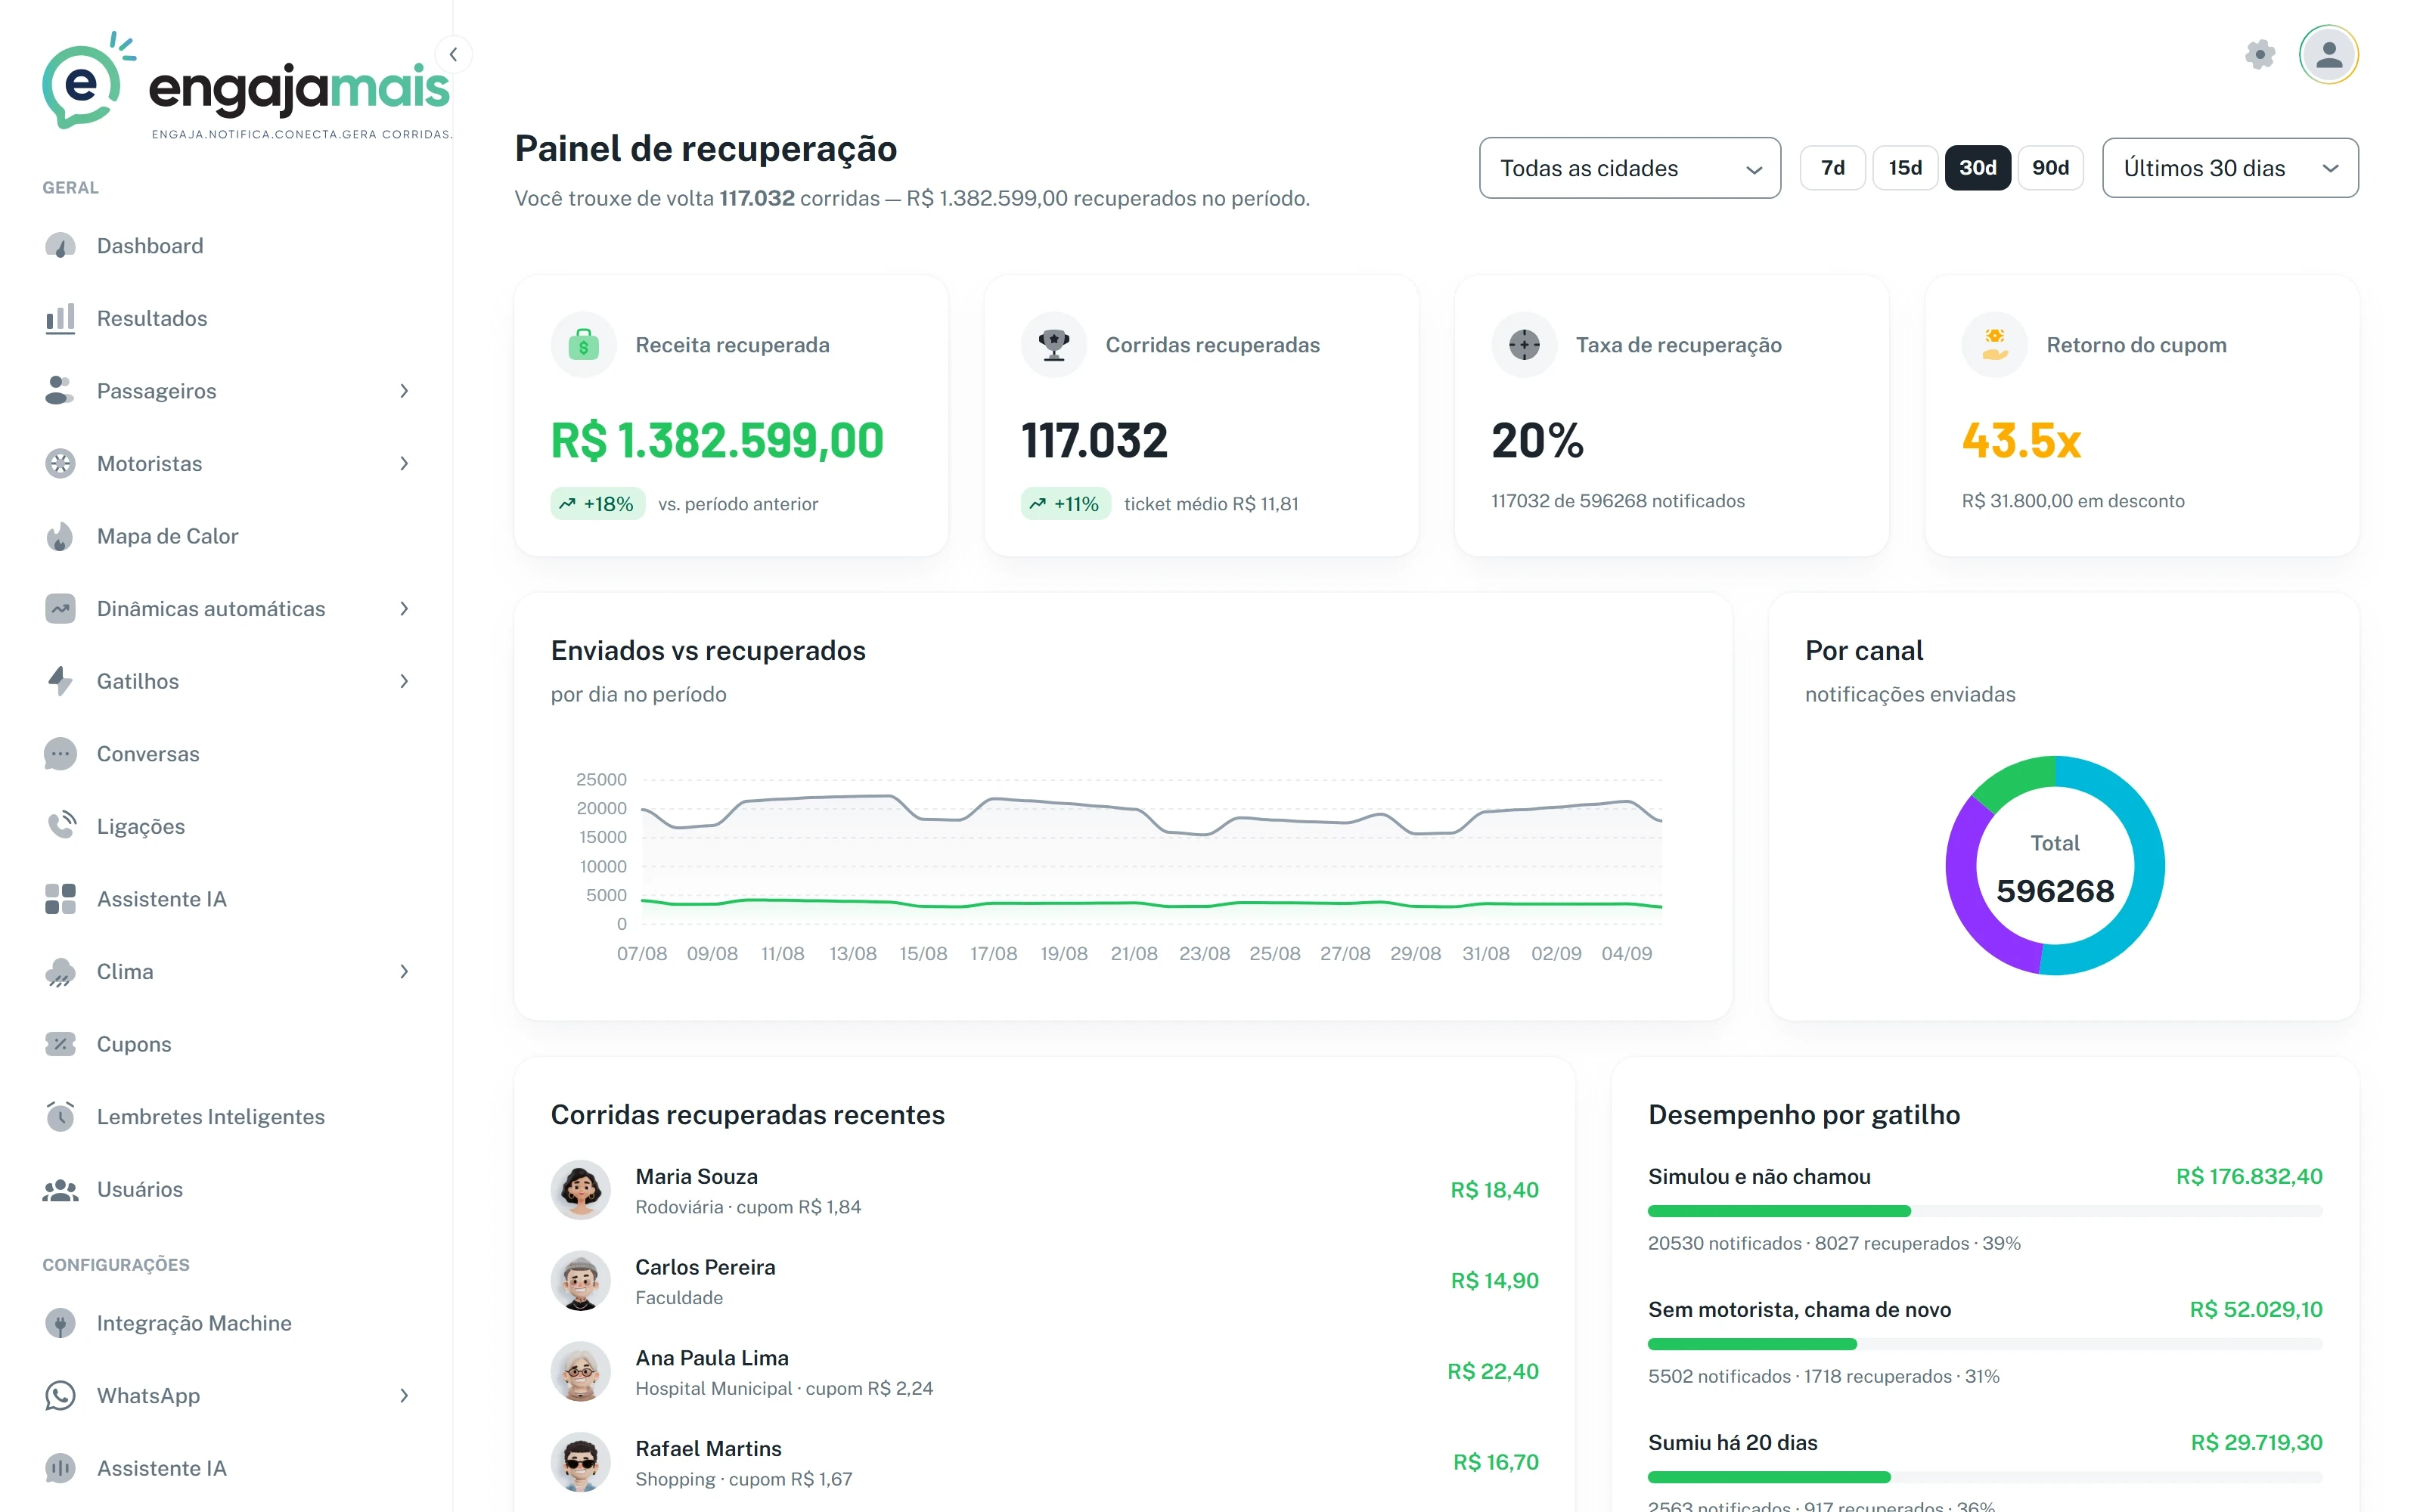
Task: Open the Todas as cidades dropdown
Action: coord(1629,168)
